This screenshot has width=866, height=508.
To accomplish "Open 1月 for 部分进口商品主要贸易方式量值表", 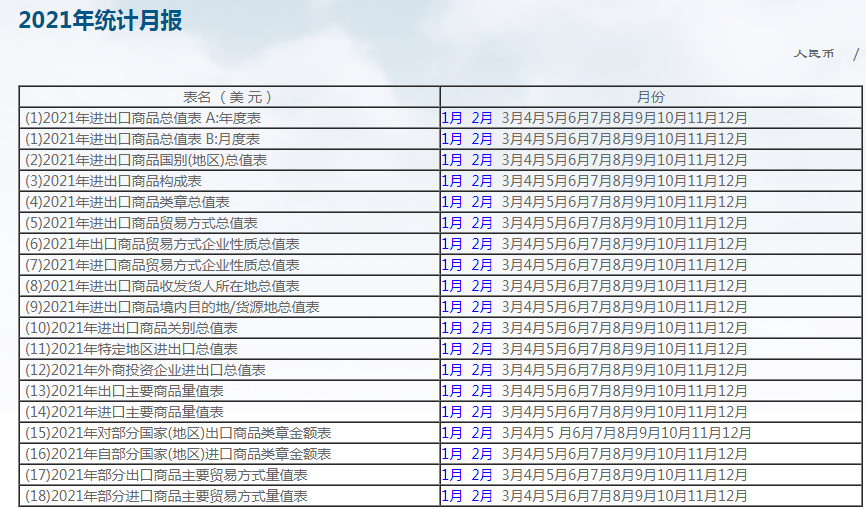I will click(452, 496).
